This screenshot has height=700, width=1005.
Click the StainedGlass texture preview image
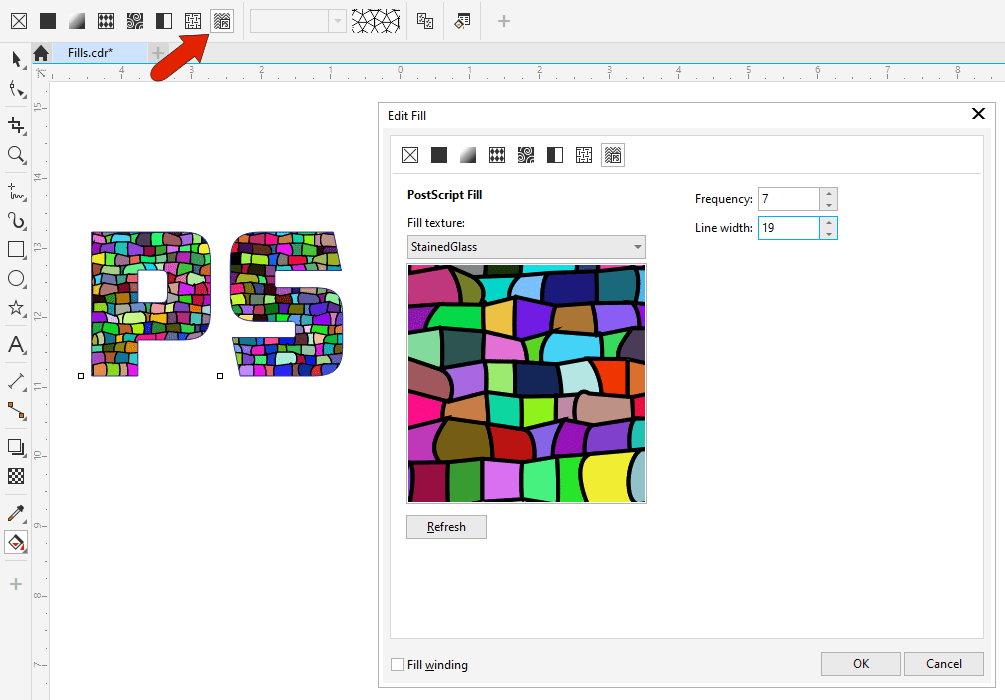[526, 383]
